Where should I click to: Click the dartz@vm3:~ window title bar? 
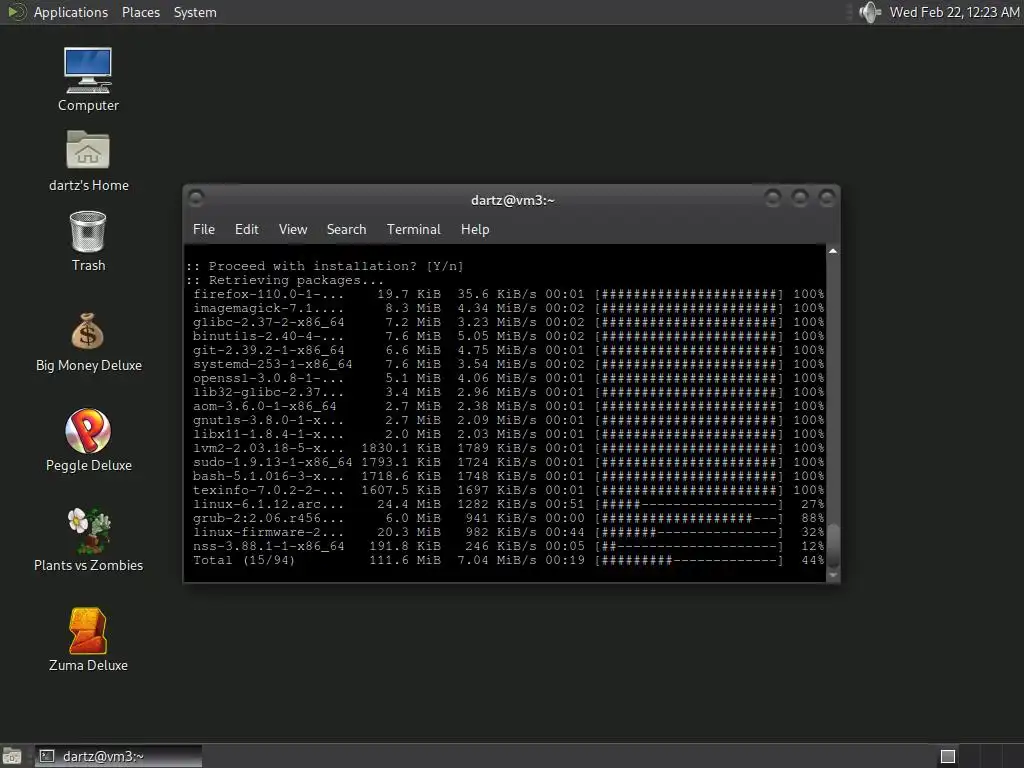(512, 200)
